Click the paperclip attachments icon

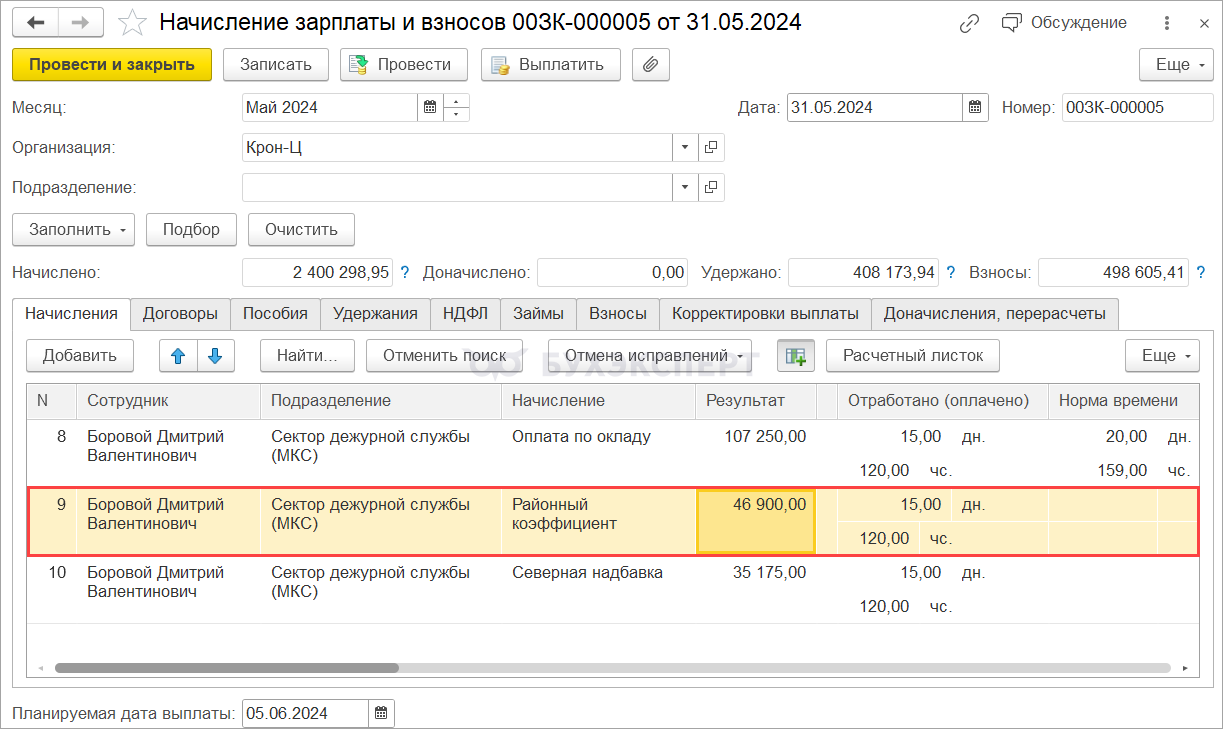pyautogui.click(x=651, y=65)
